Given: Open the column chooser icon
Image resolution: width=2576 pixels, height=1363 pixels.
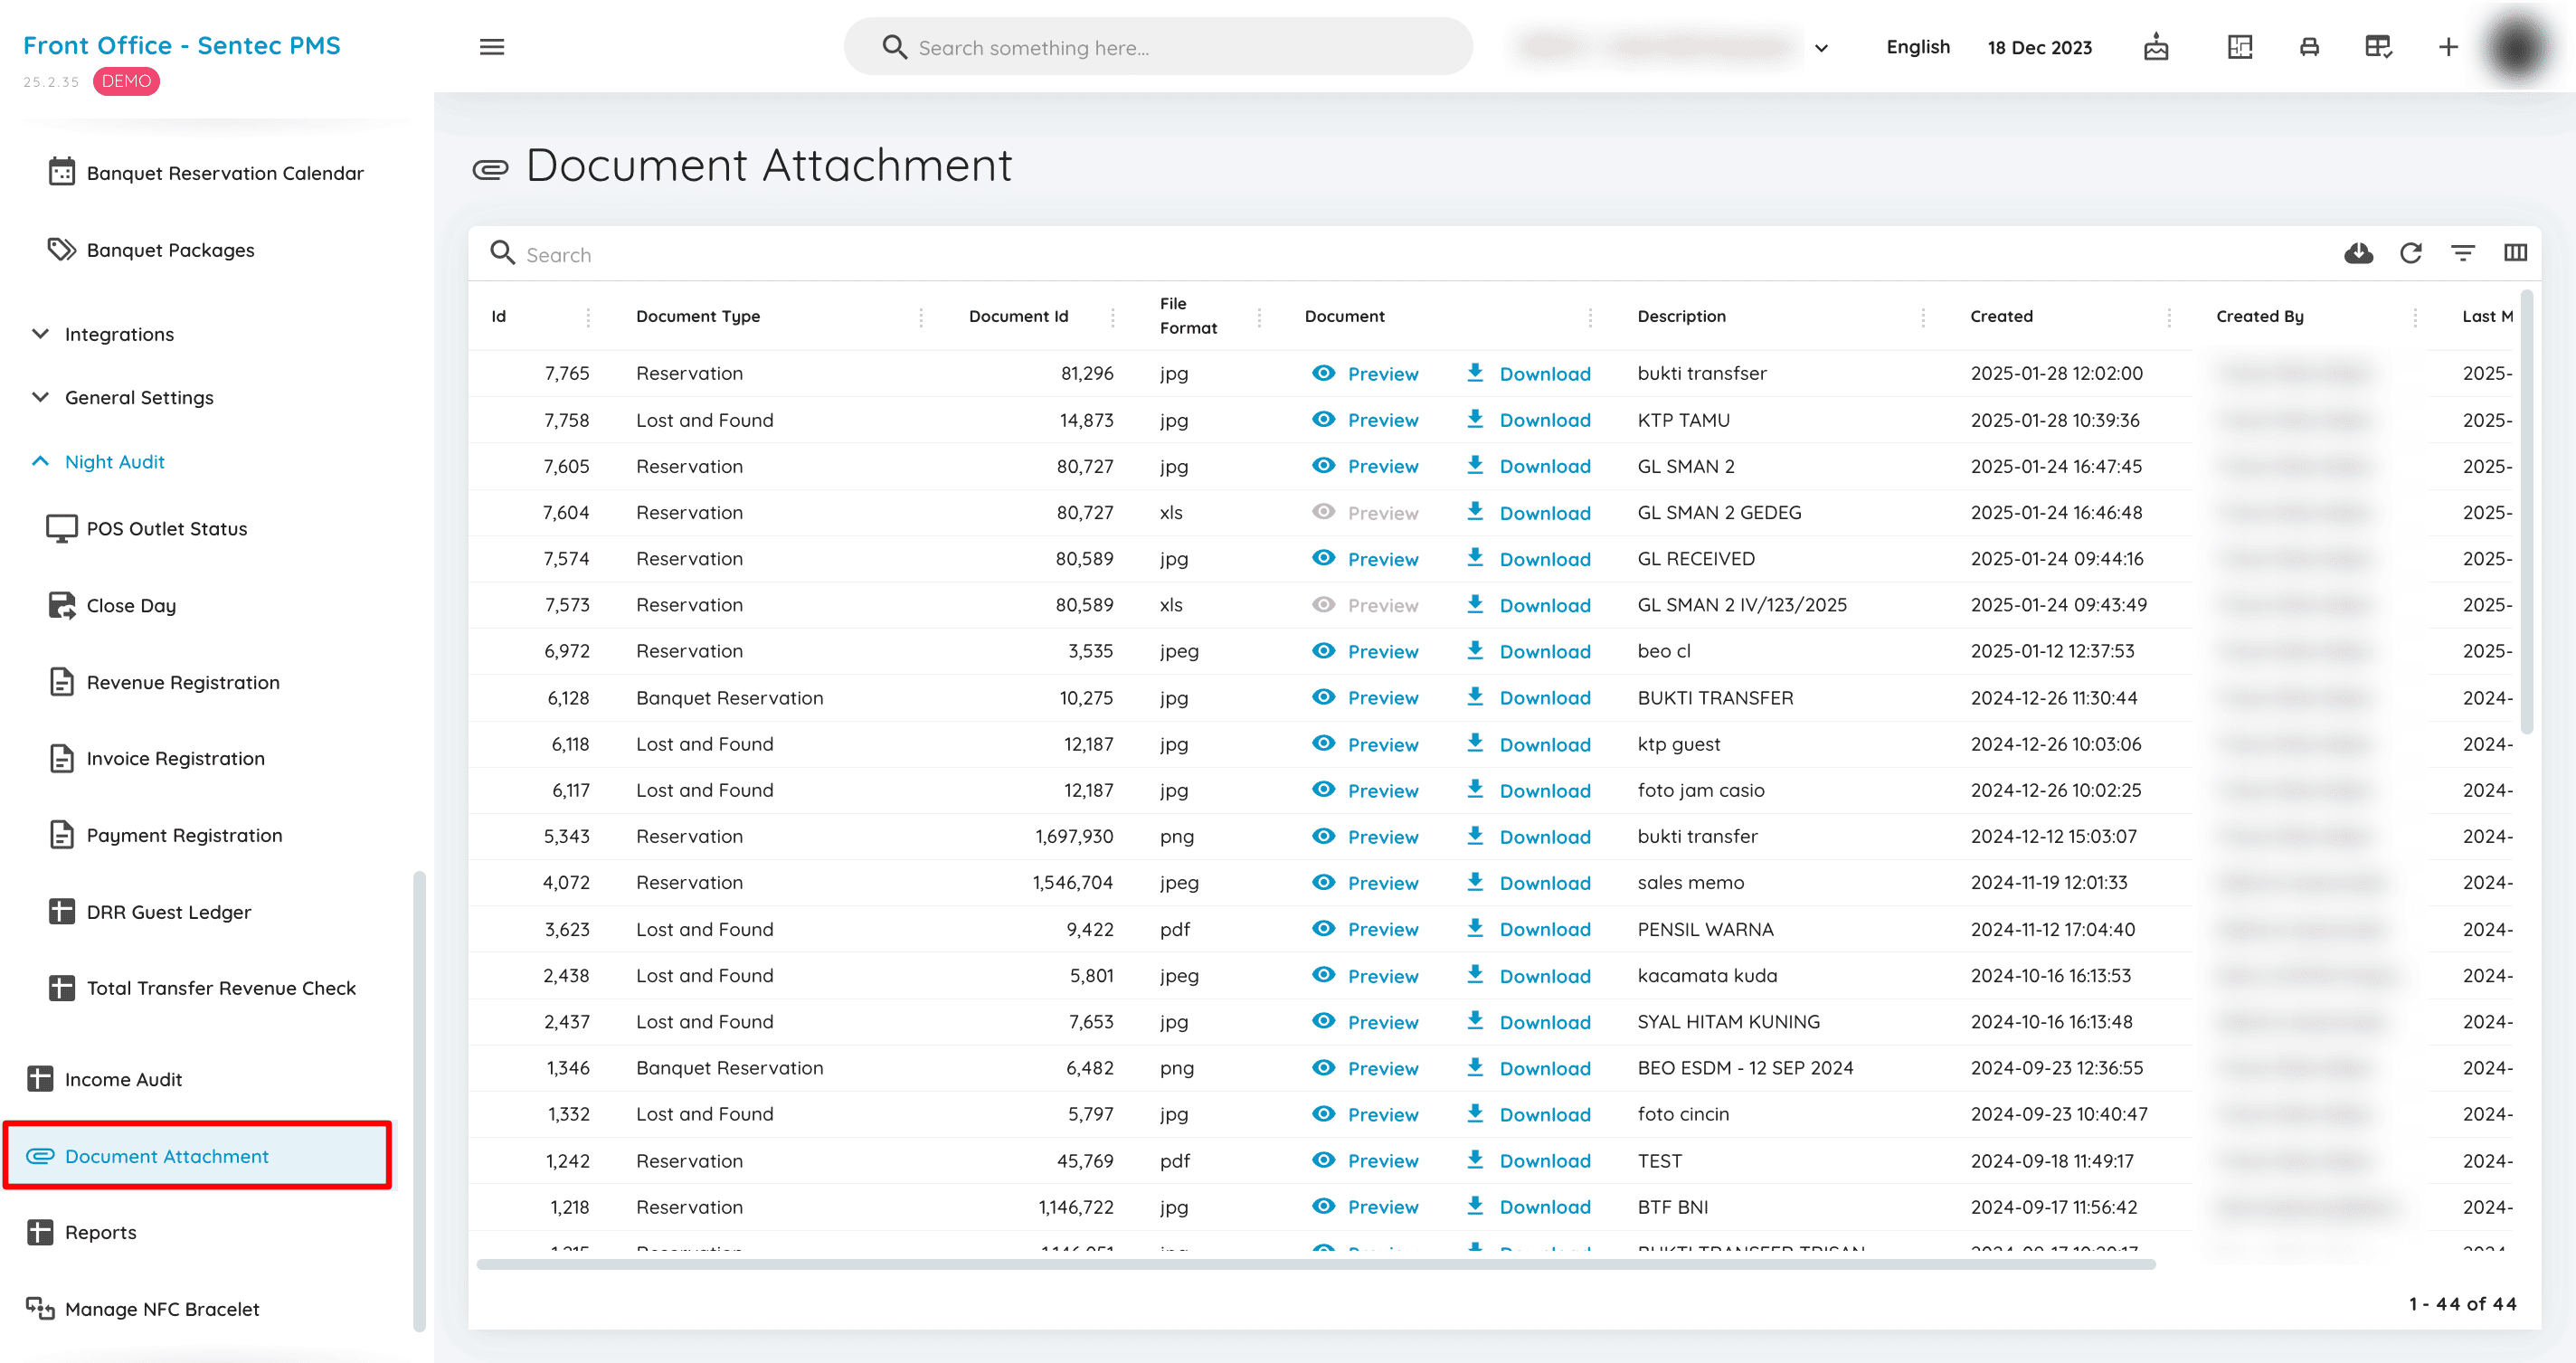Looking at the screenshot, I should point(2515,253).
